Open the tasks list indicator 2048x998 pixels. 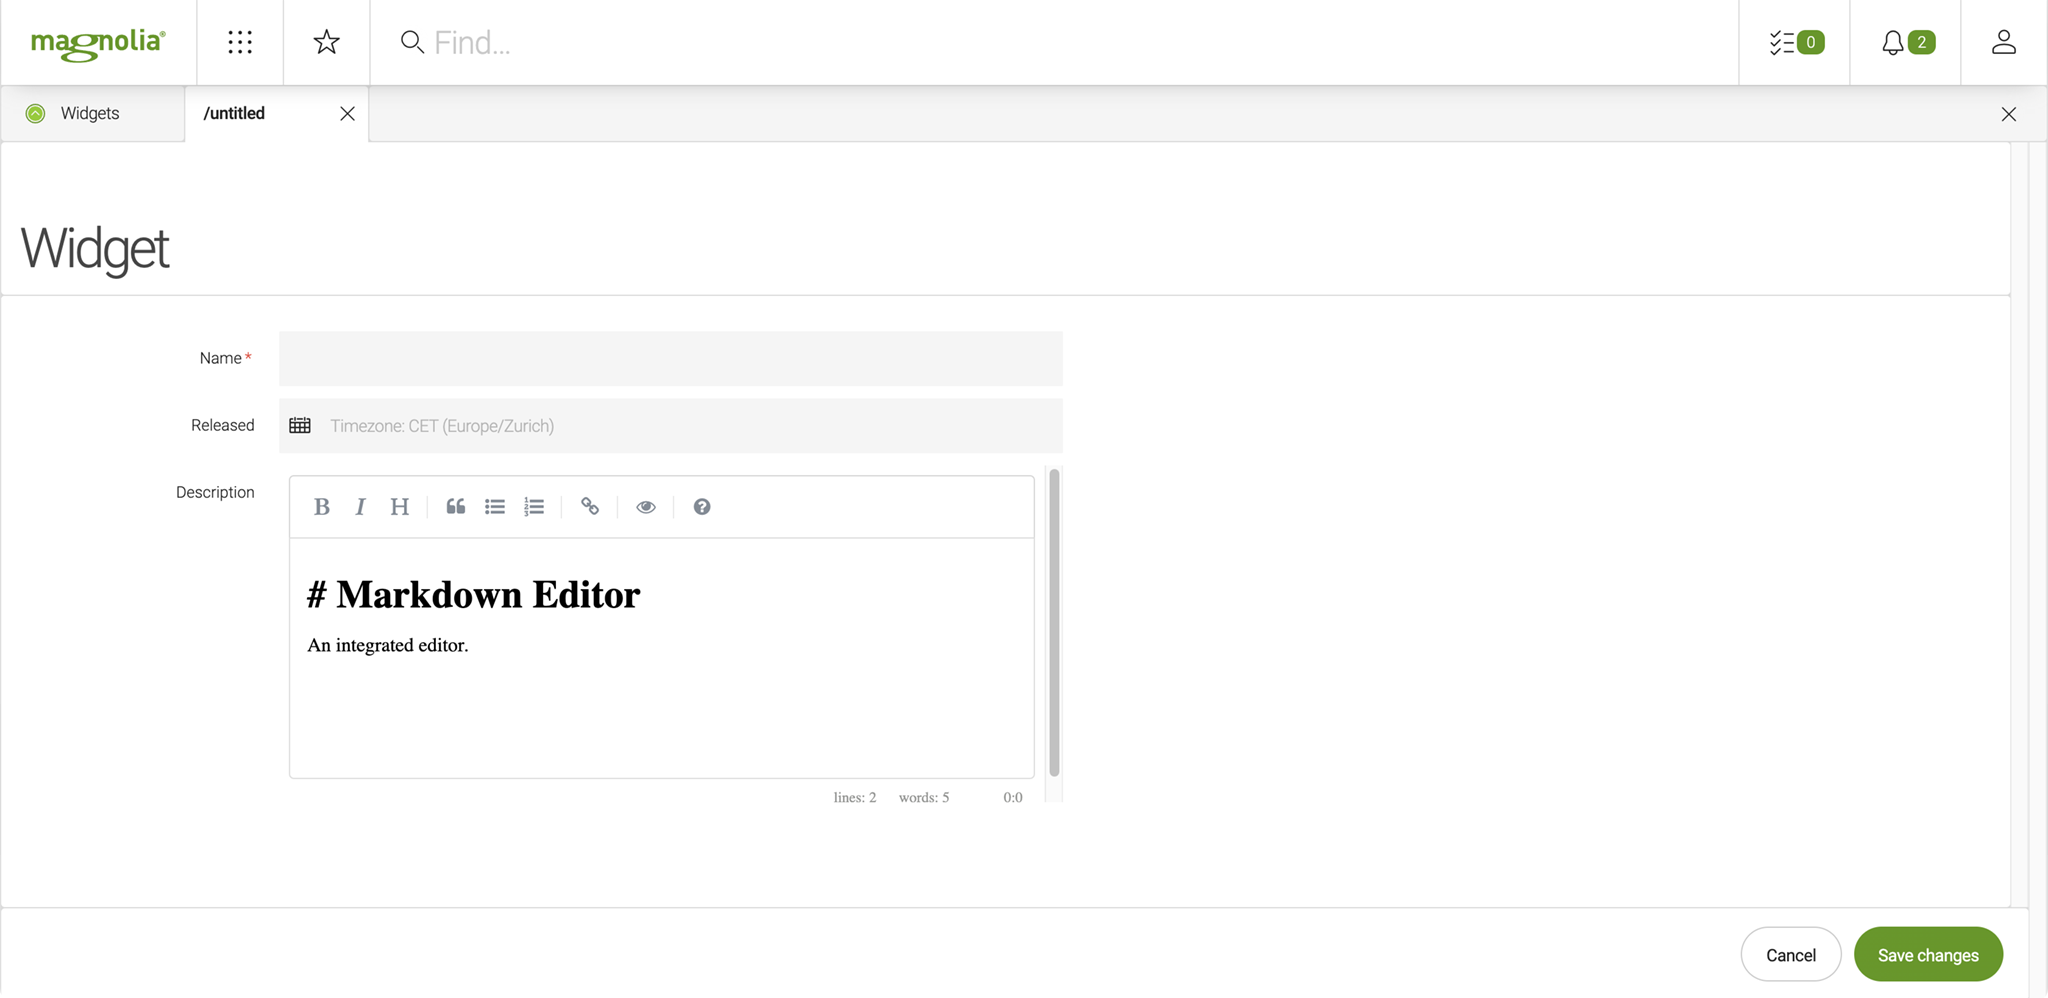coord(1795,42)
